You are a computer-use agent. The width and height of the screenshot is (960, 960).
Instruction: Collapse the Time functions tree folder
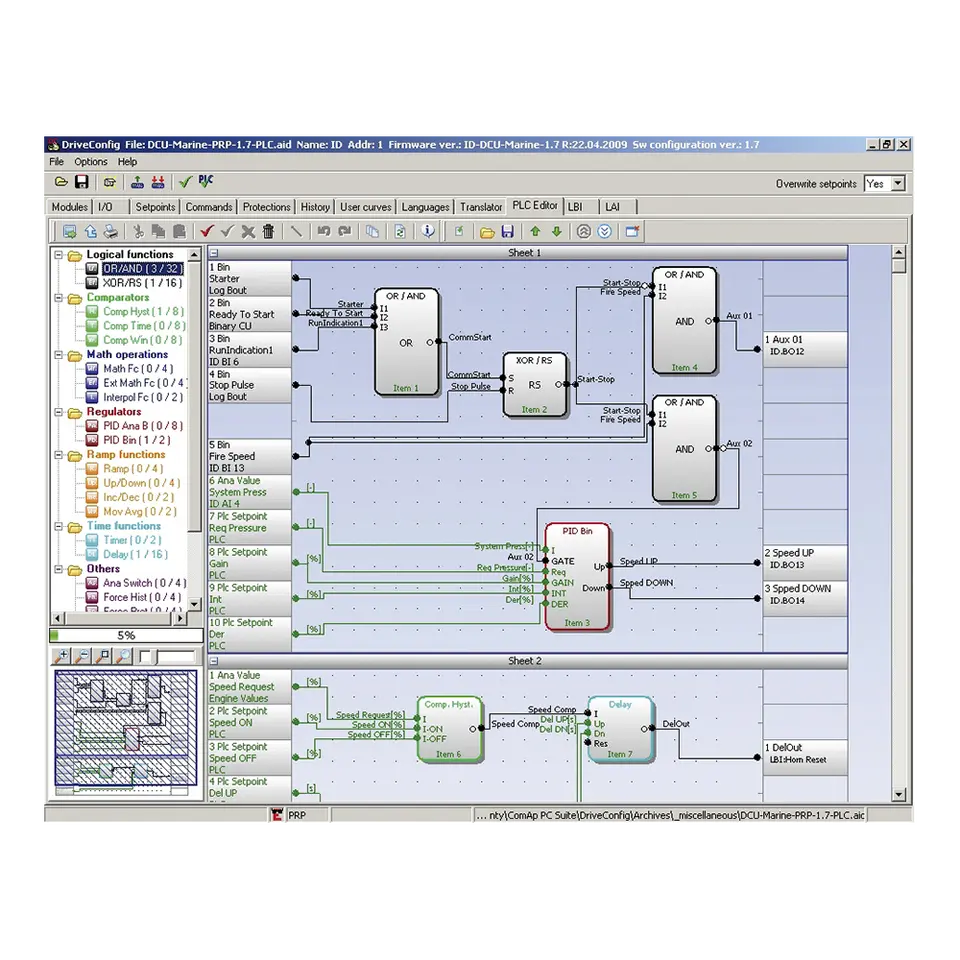point(59,526)
